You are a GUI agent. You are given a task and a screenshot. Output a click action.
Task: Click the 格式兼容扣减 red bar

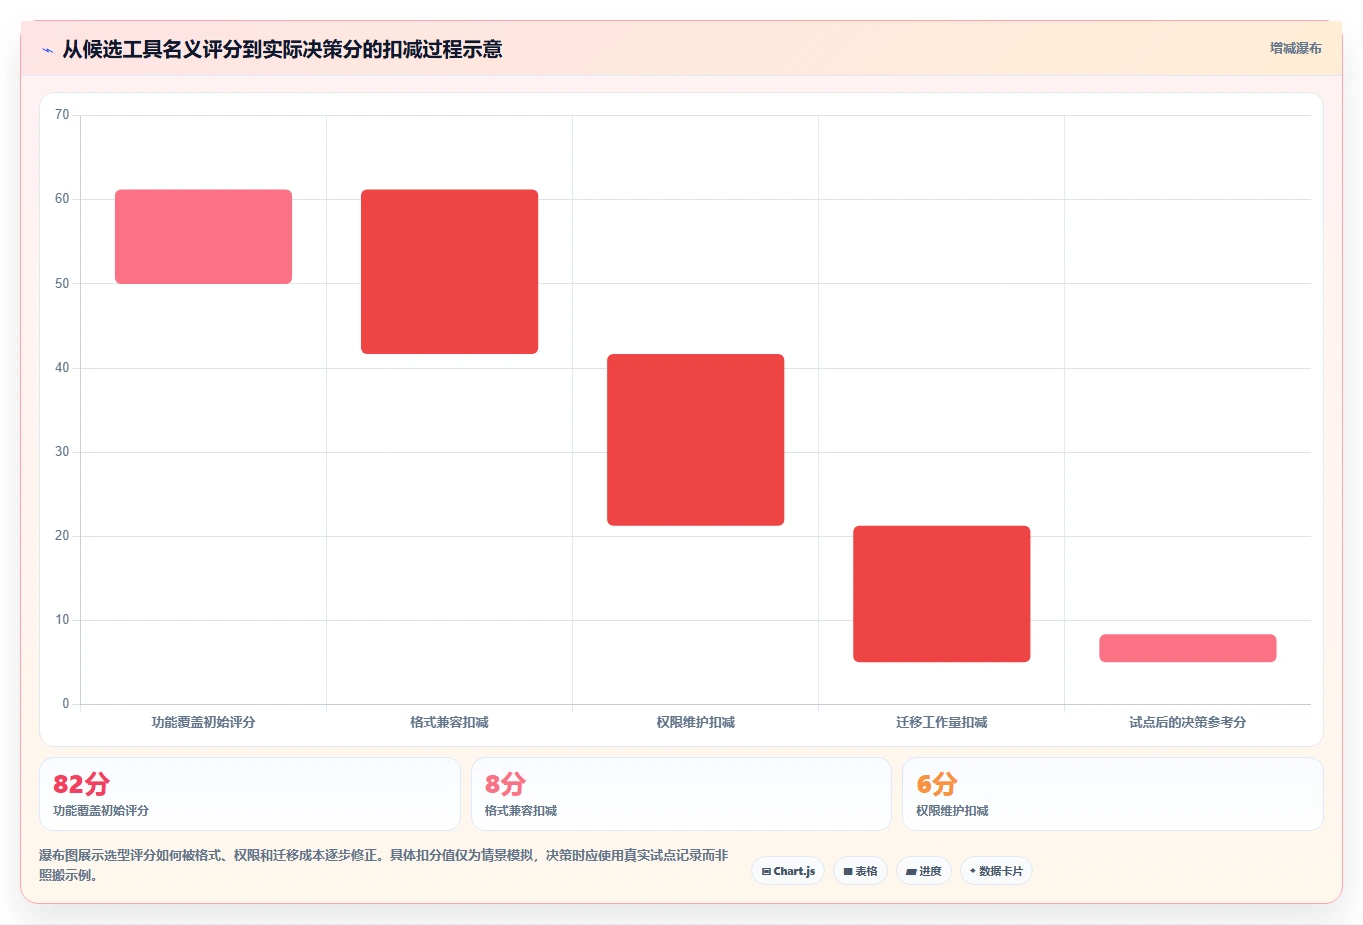coord(449,272)
